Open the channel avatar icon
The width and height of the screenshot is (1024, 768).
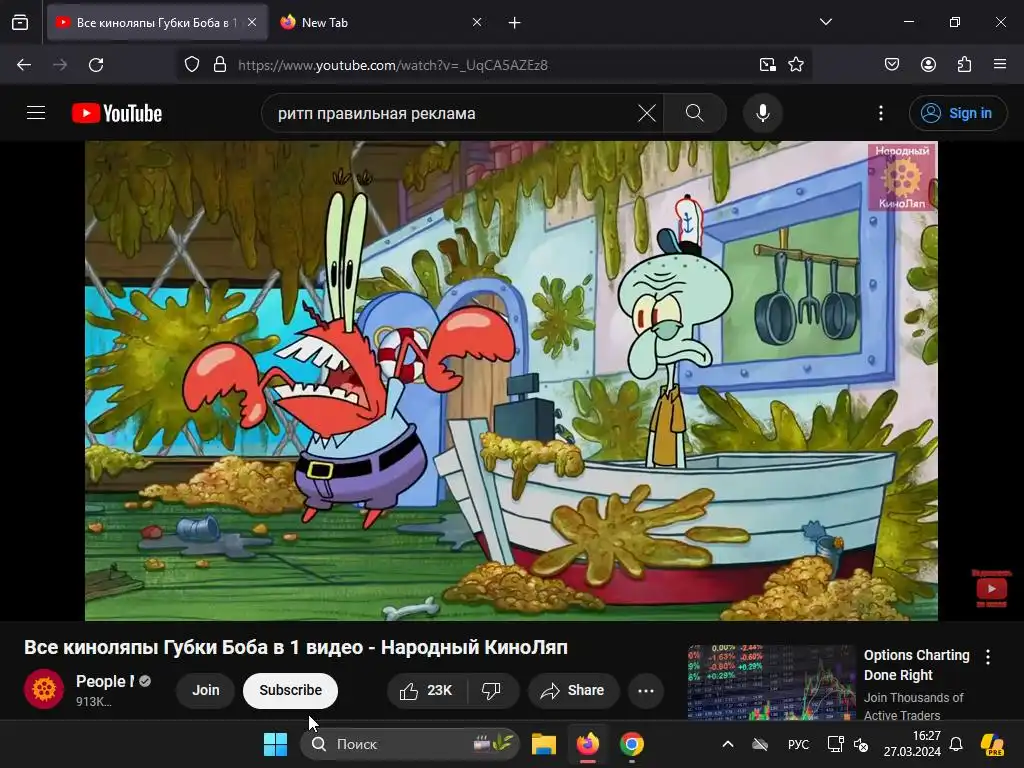(x=44, y=689)
